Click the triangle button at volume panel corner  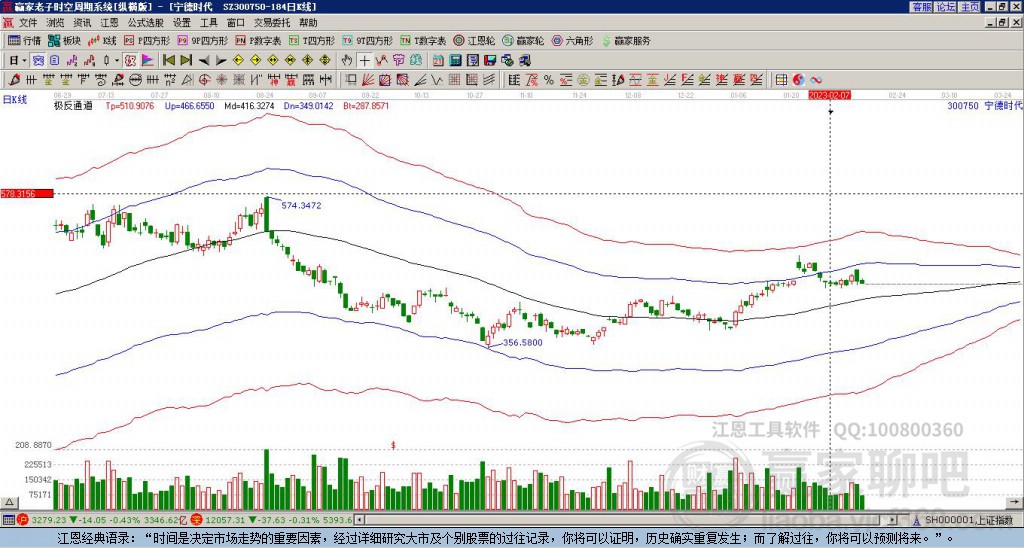click(8, 502)
